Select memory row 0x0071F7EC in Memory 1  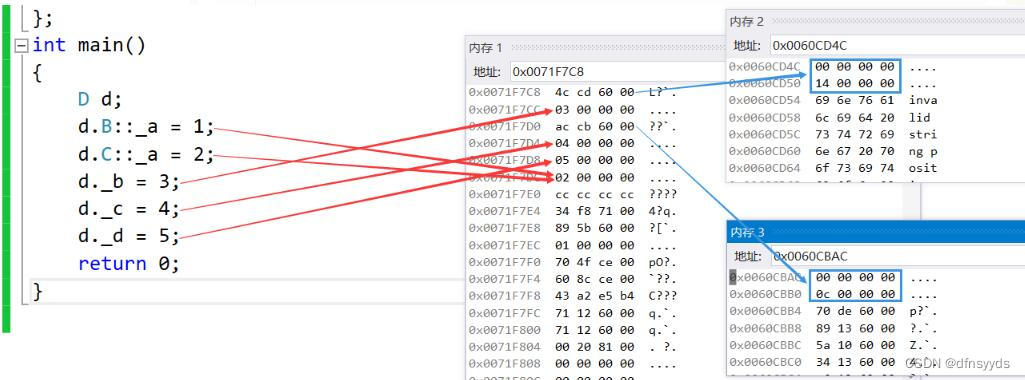(573, 245)
